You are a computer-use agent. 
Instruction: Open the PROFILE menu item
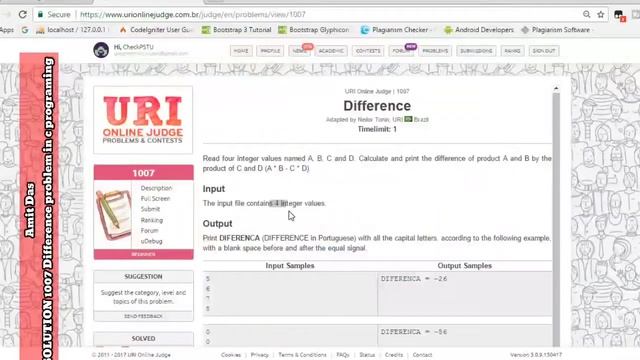pos(270,51)
